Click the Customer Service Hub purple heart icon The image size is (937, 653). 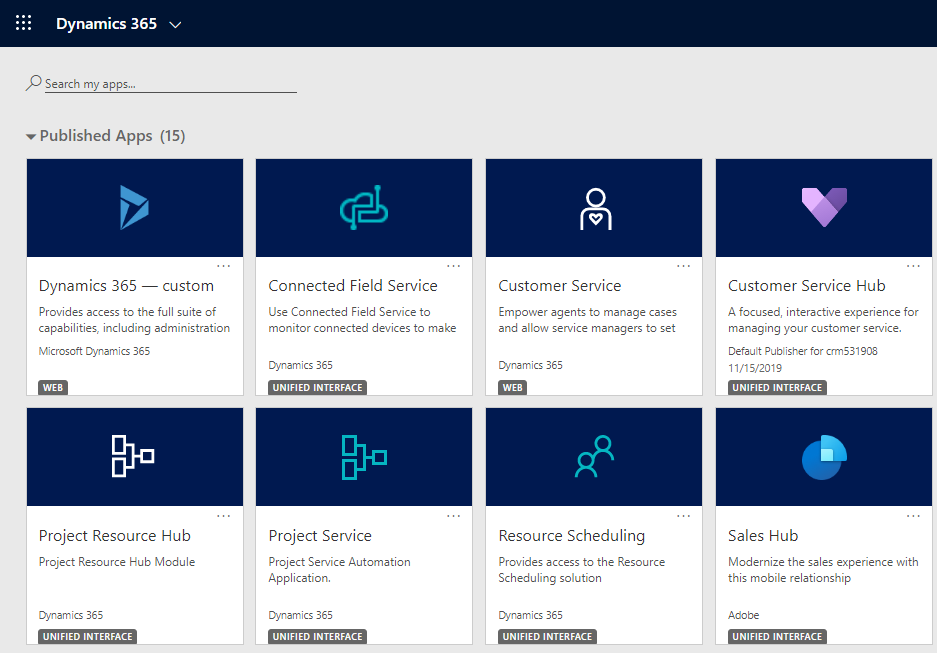coord(823,206)
